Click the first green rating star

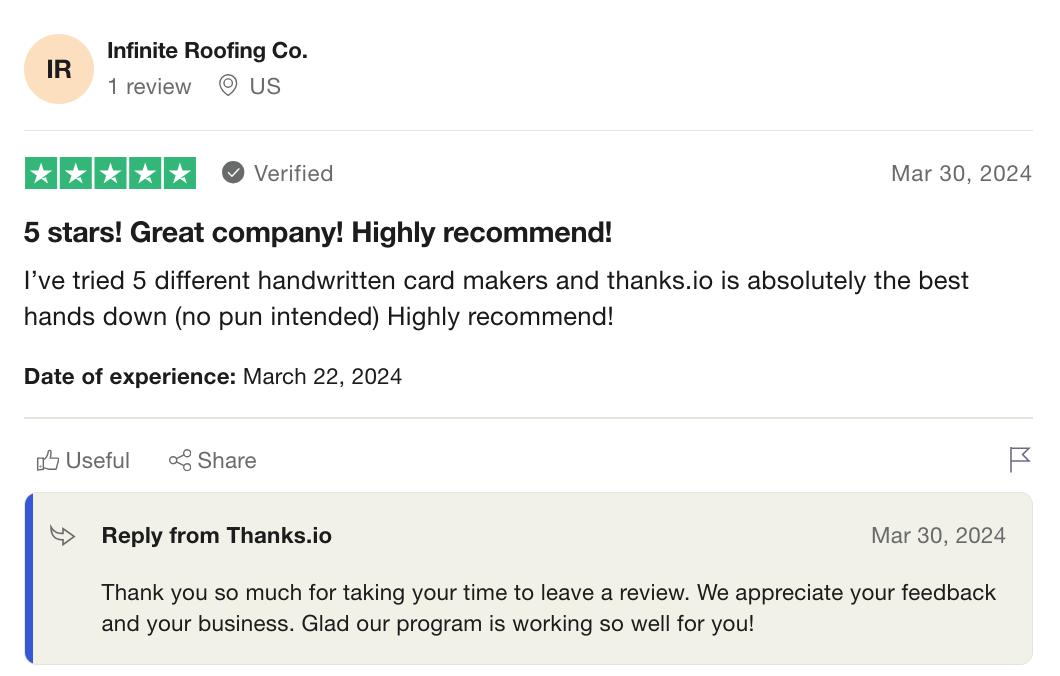click(41, 173)
